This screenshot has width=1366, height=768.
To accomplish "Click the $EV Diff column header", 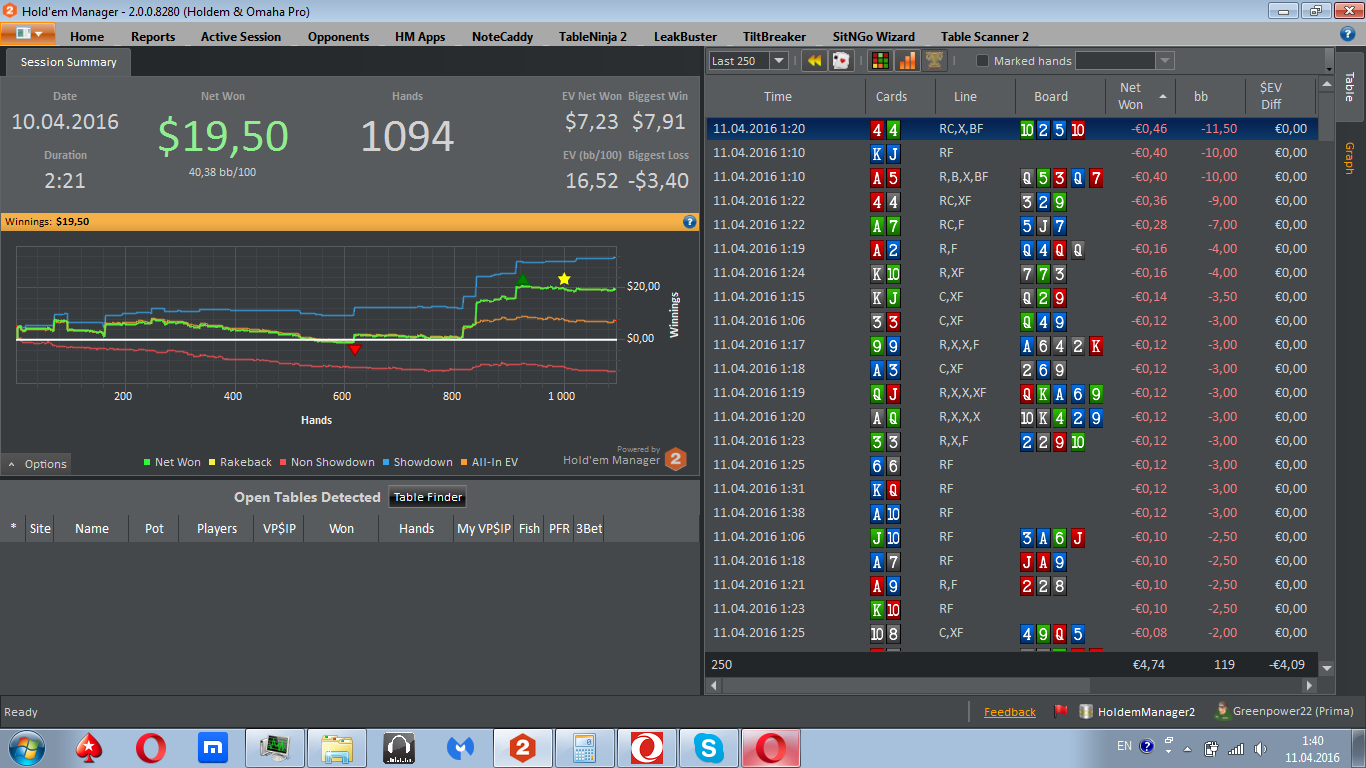I will [1279, 96].
